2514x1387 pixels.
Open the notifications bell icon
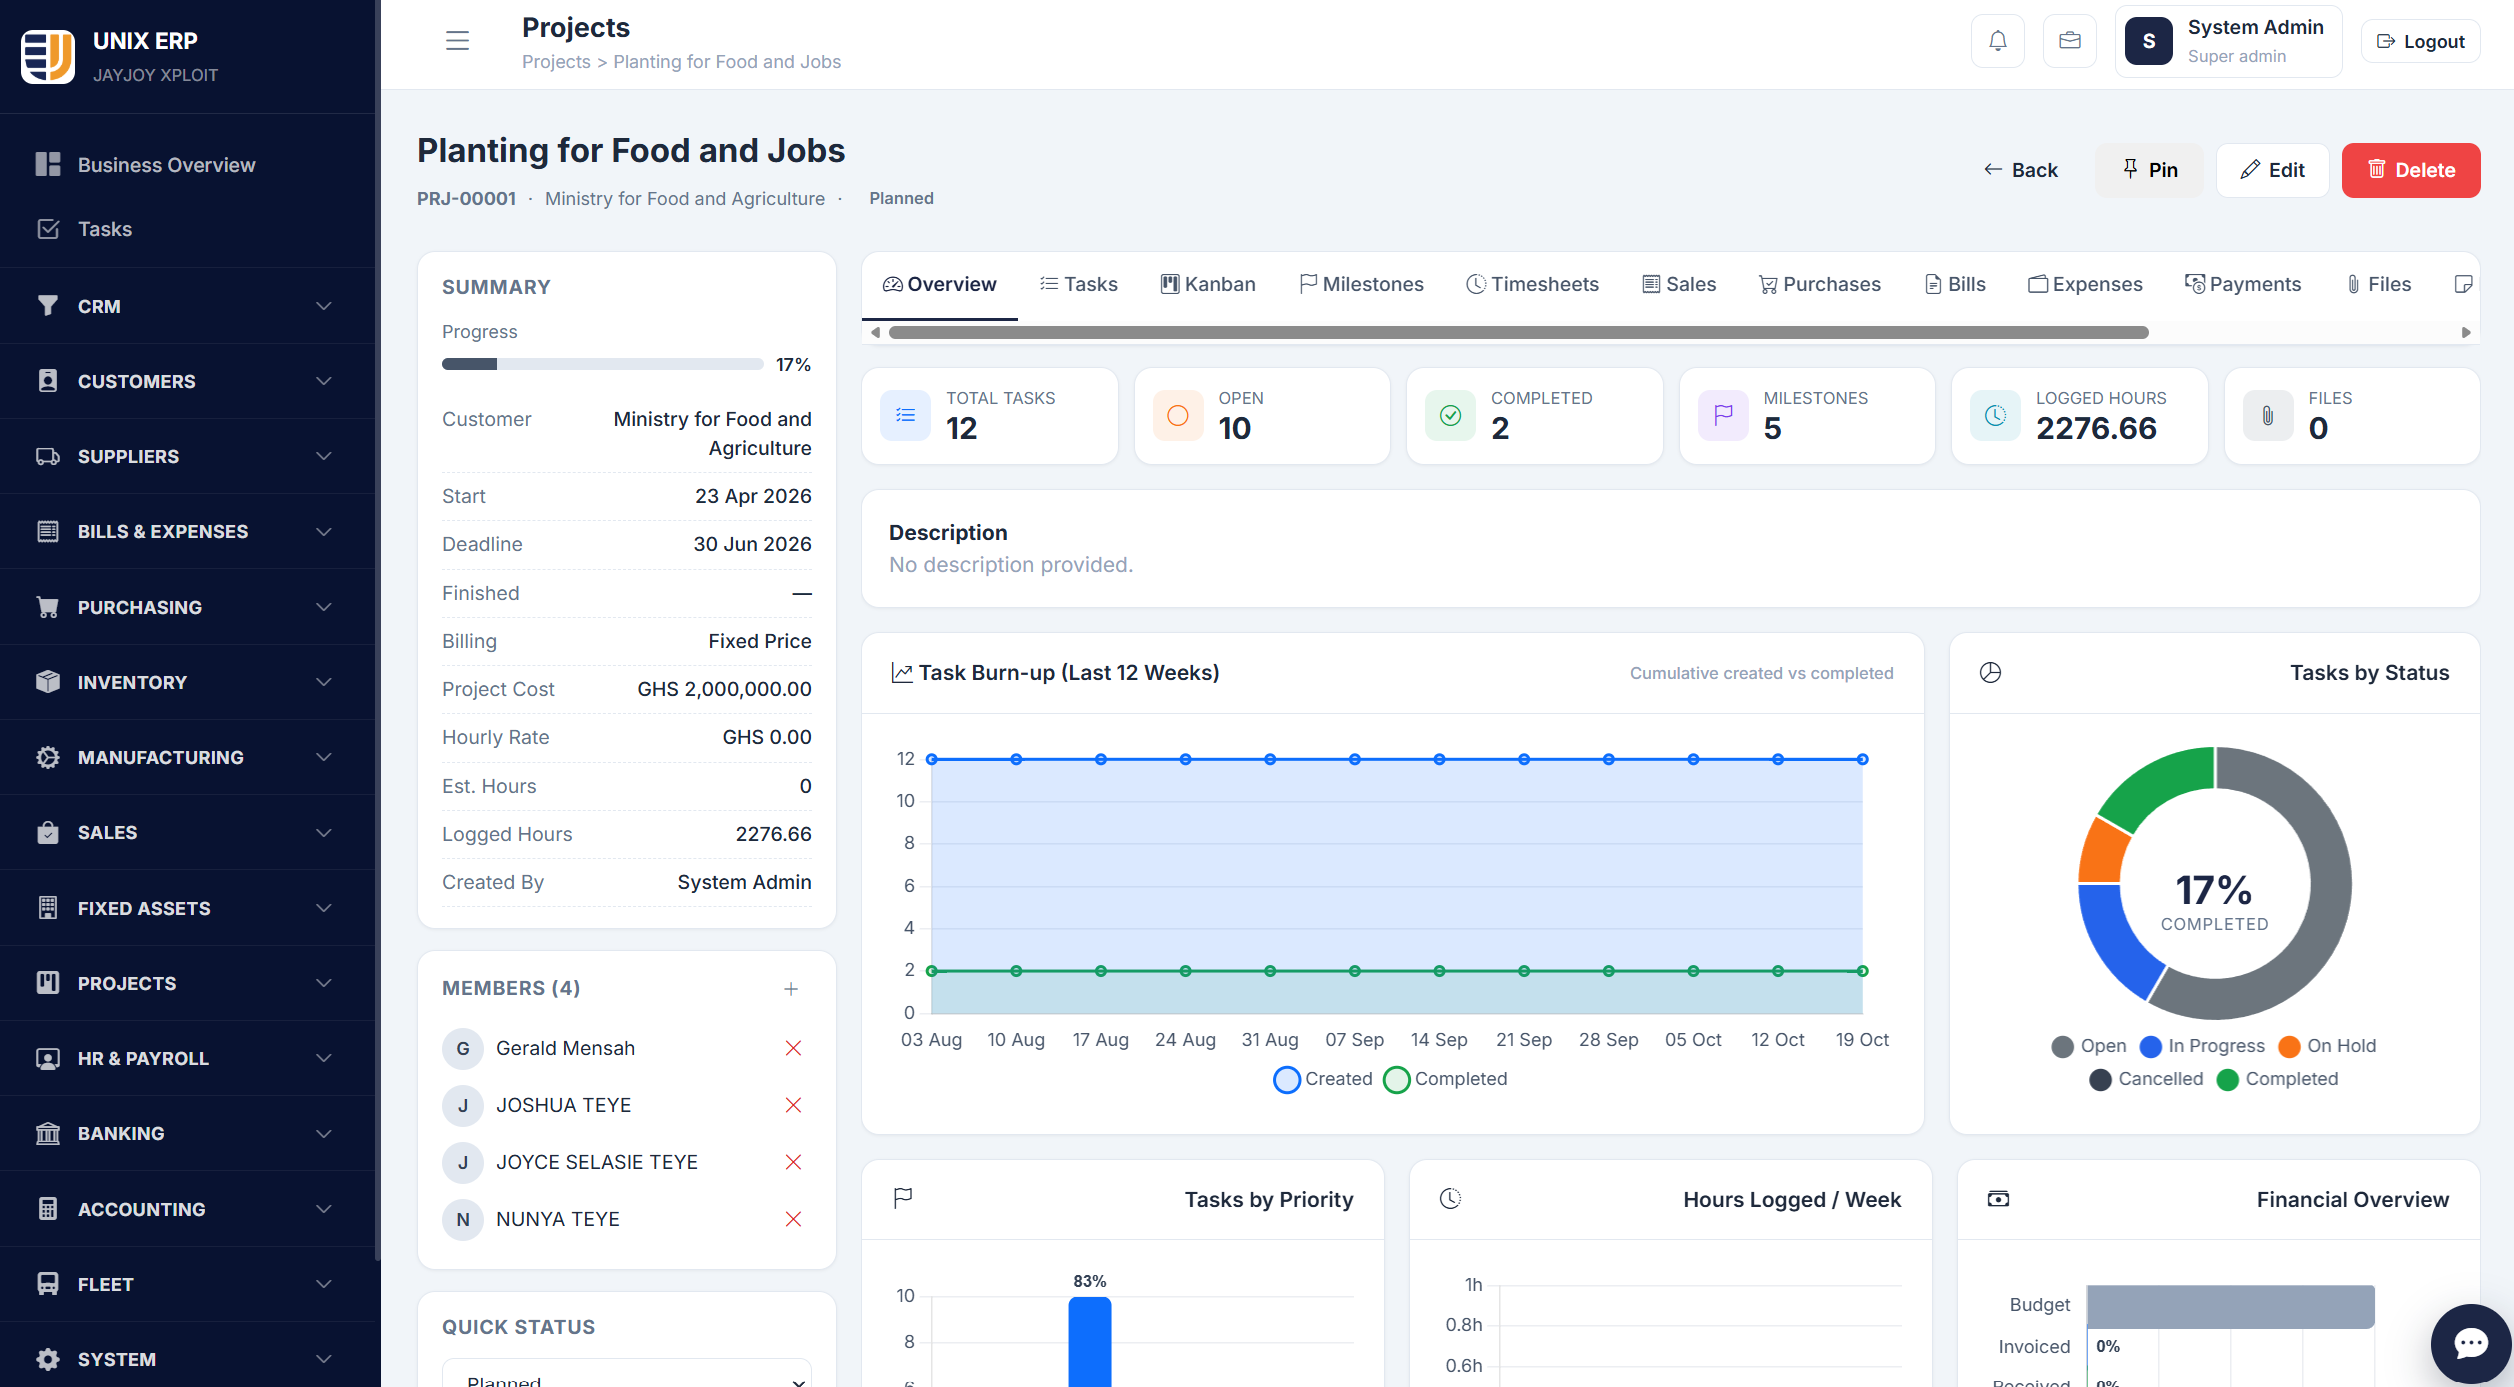point(1997,41)
